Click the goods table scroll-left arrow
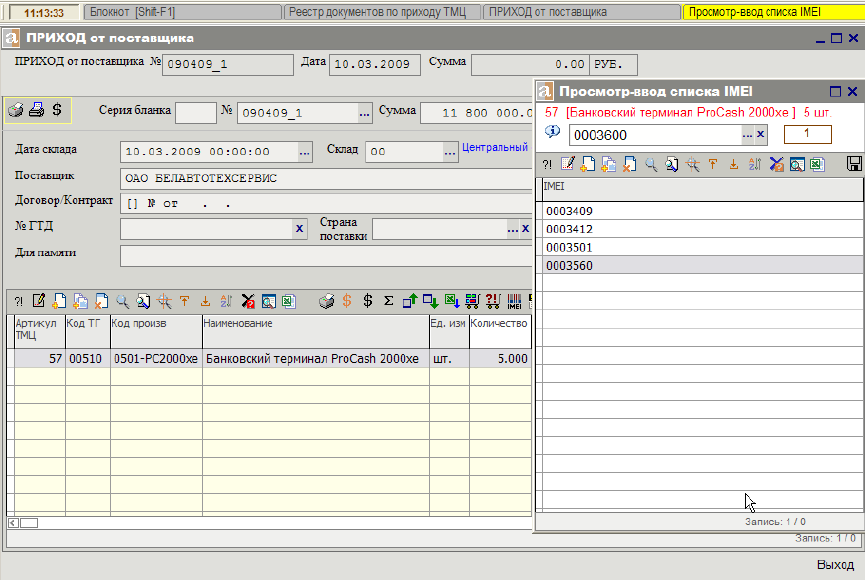Image resolution: width=865 pixels, height=580 pixels. click(13, 523)
